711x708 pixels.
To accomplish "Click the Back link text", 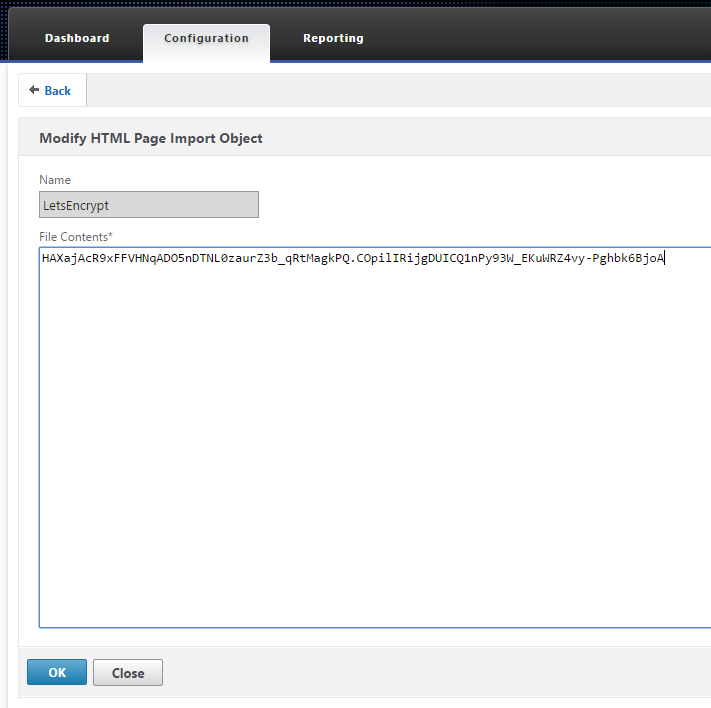I will pos(58,91).
